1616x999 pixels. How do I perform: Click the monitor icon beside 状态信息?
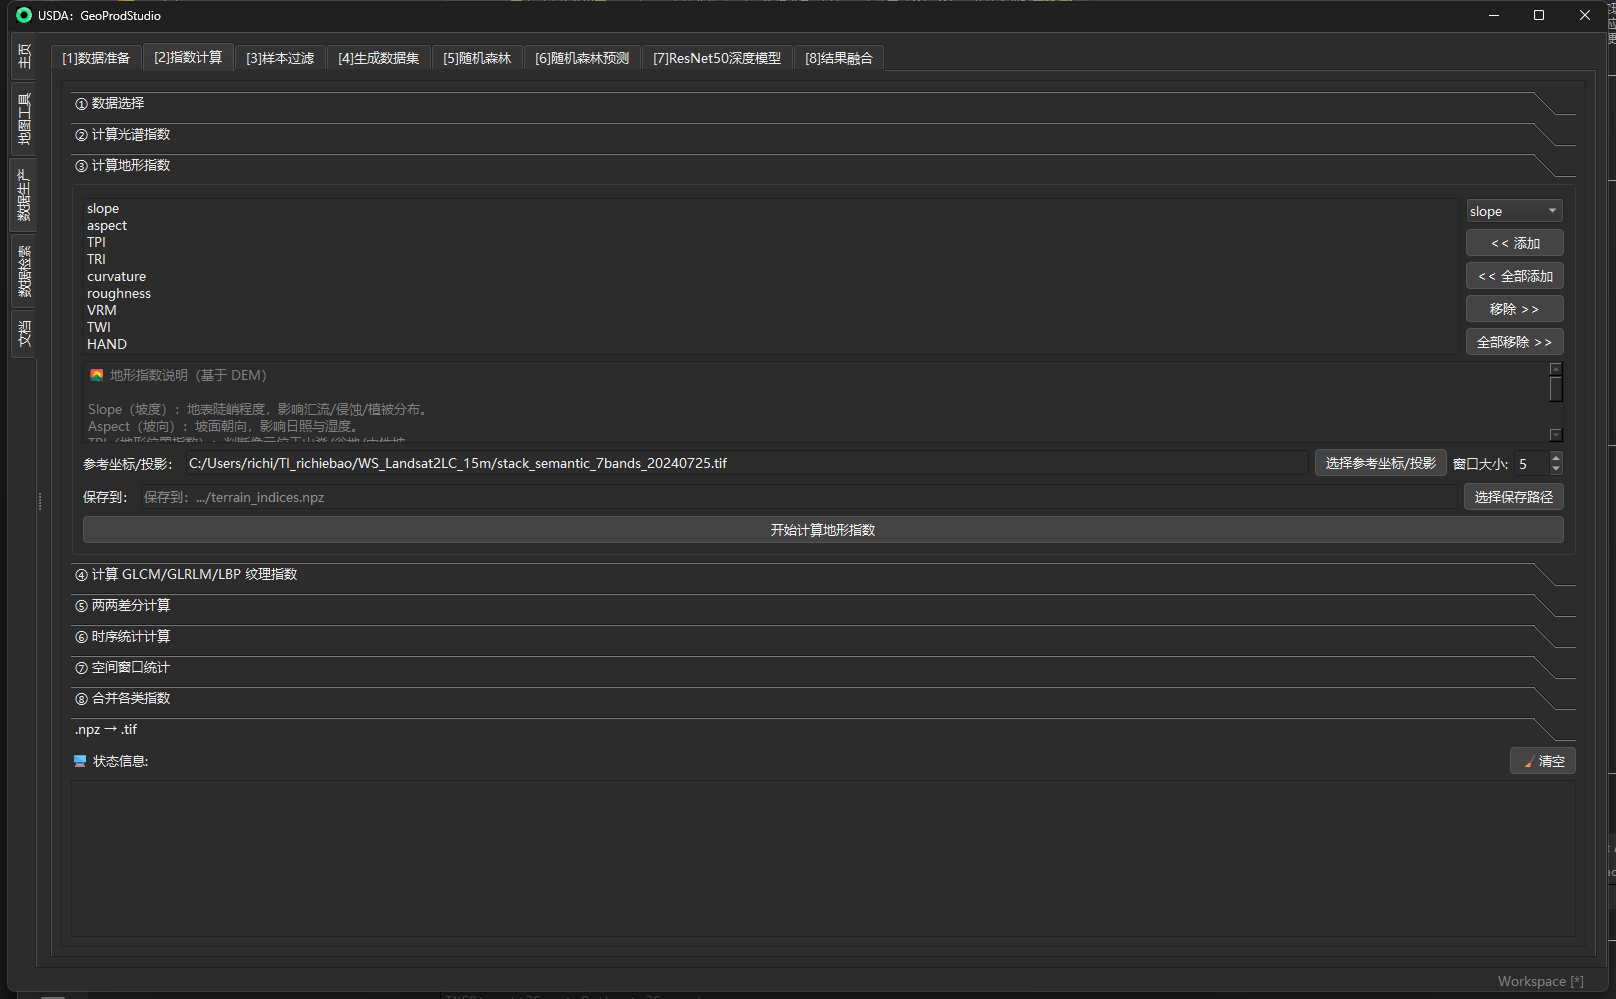point(80,761)
